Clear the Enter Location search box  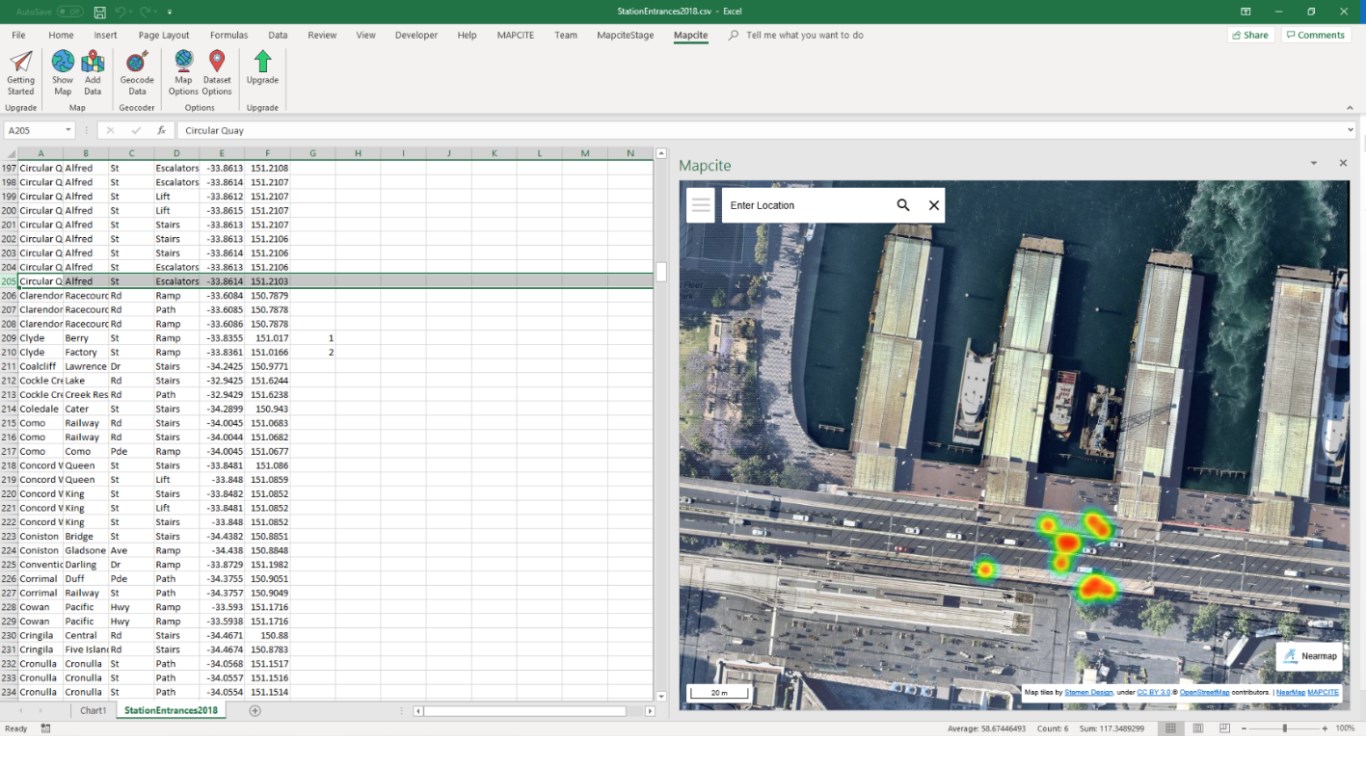point(934,205)
